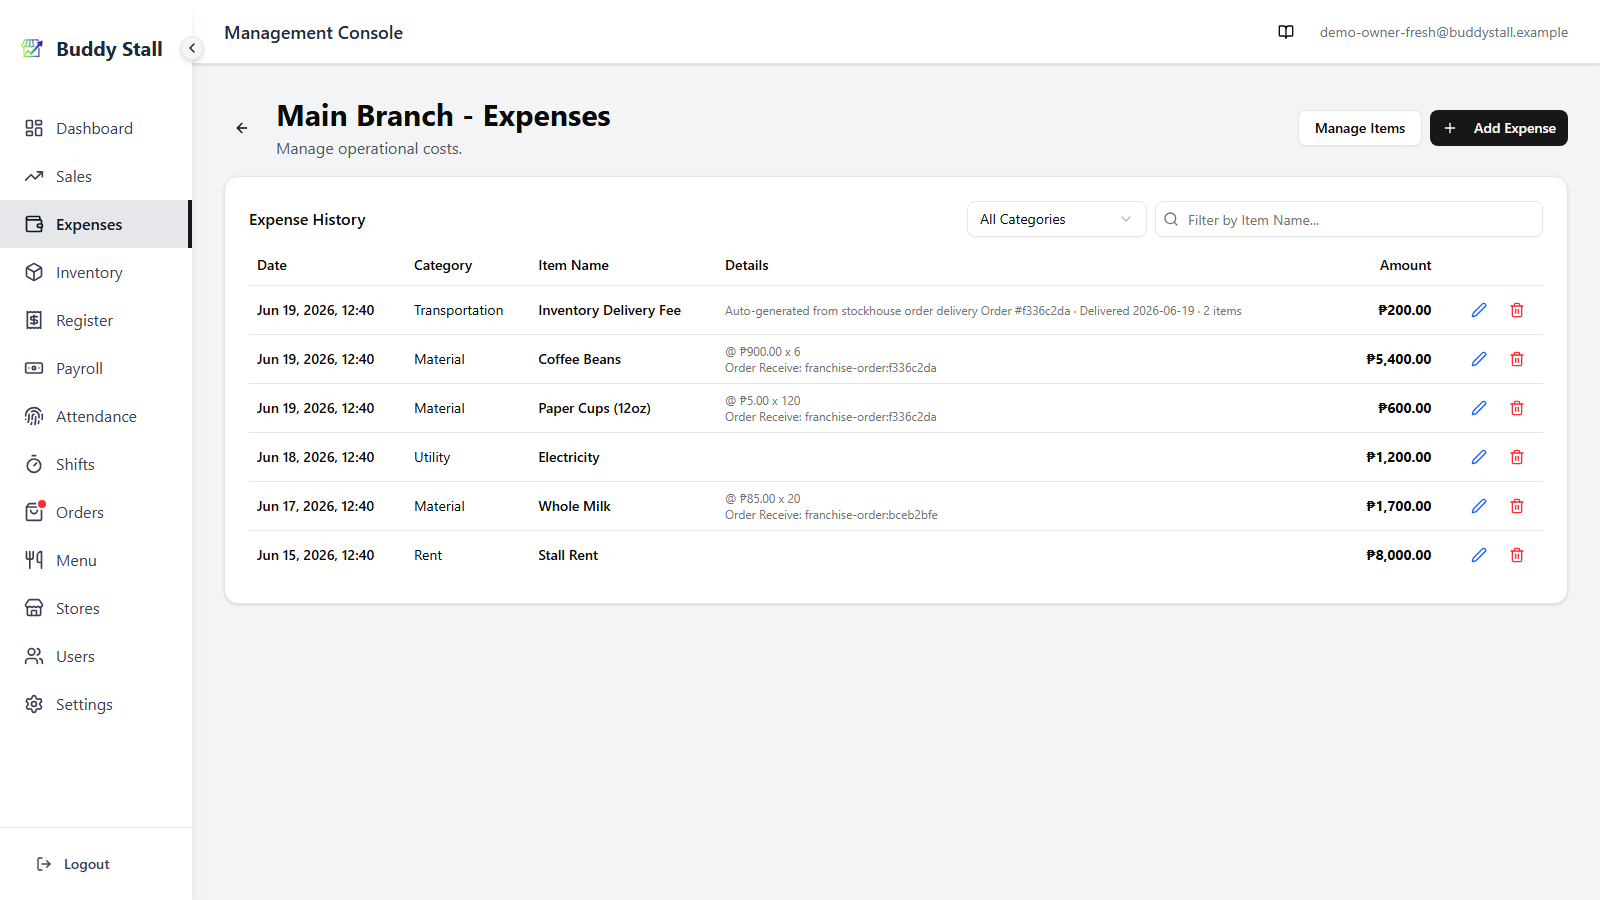This screenshot has height=900, width=1600.
Task: Click the Amount column header
Action: coord(1405,265)
